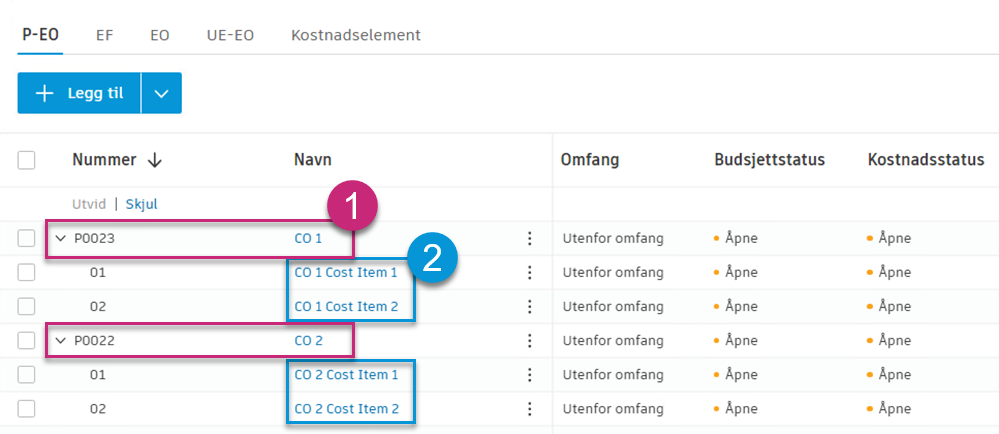Click the Budsjettstatus column header

pos(768,160)
